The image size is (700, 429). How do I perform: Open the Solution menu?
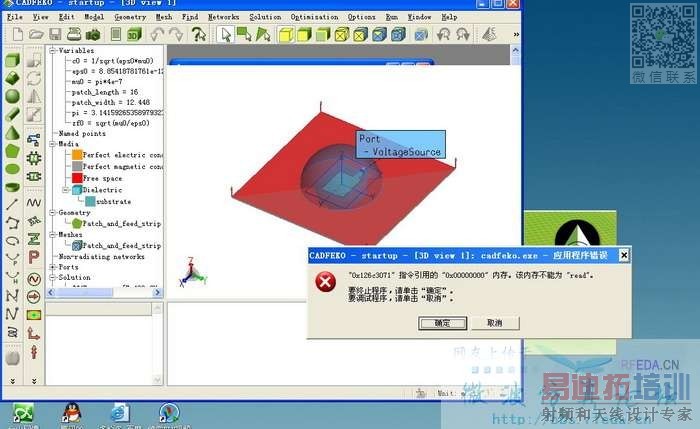click(265, 17)
